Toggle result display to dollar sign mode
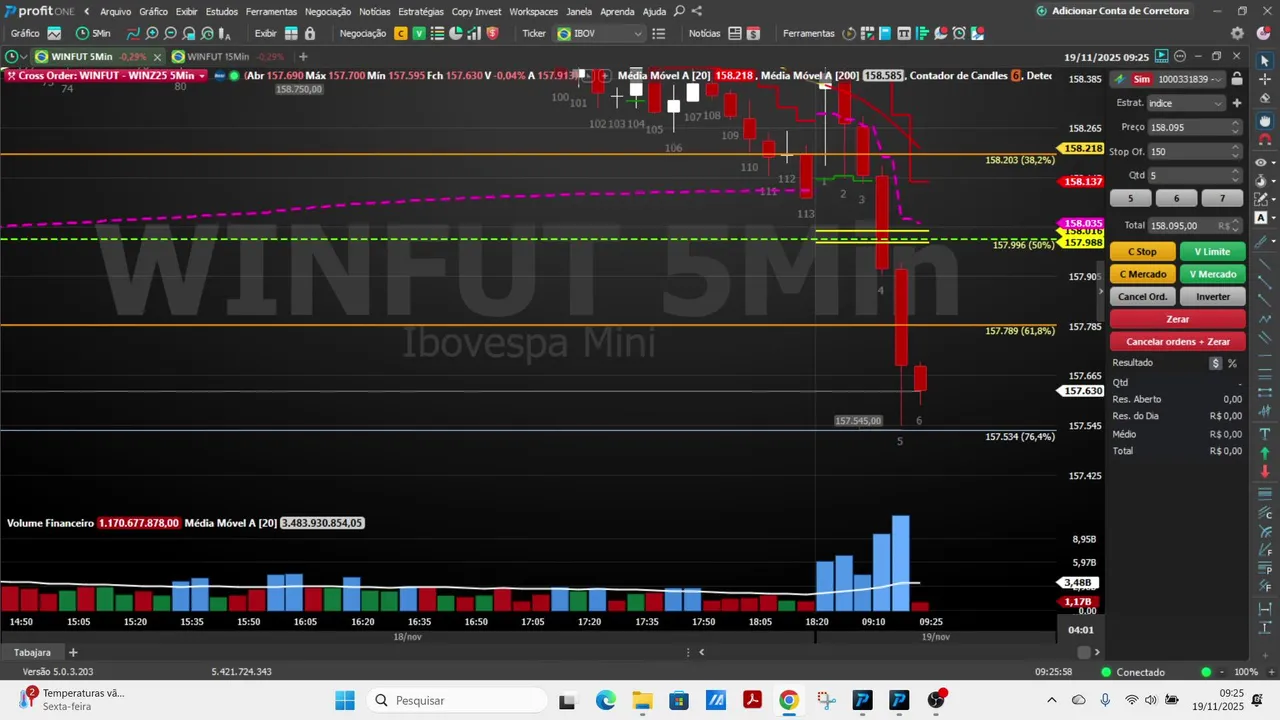 point(1215,363)
